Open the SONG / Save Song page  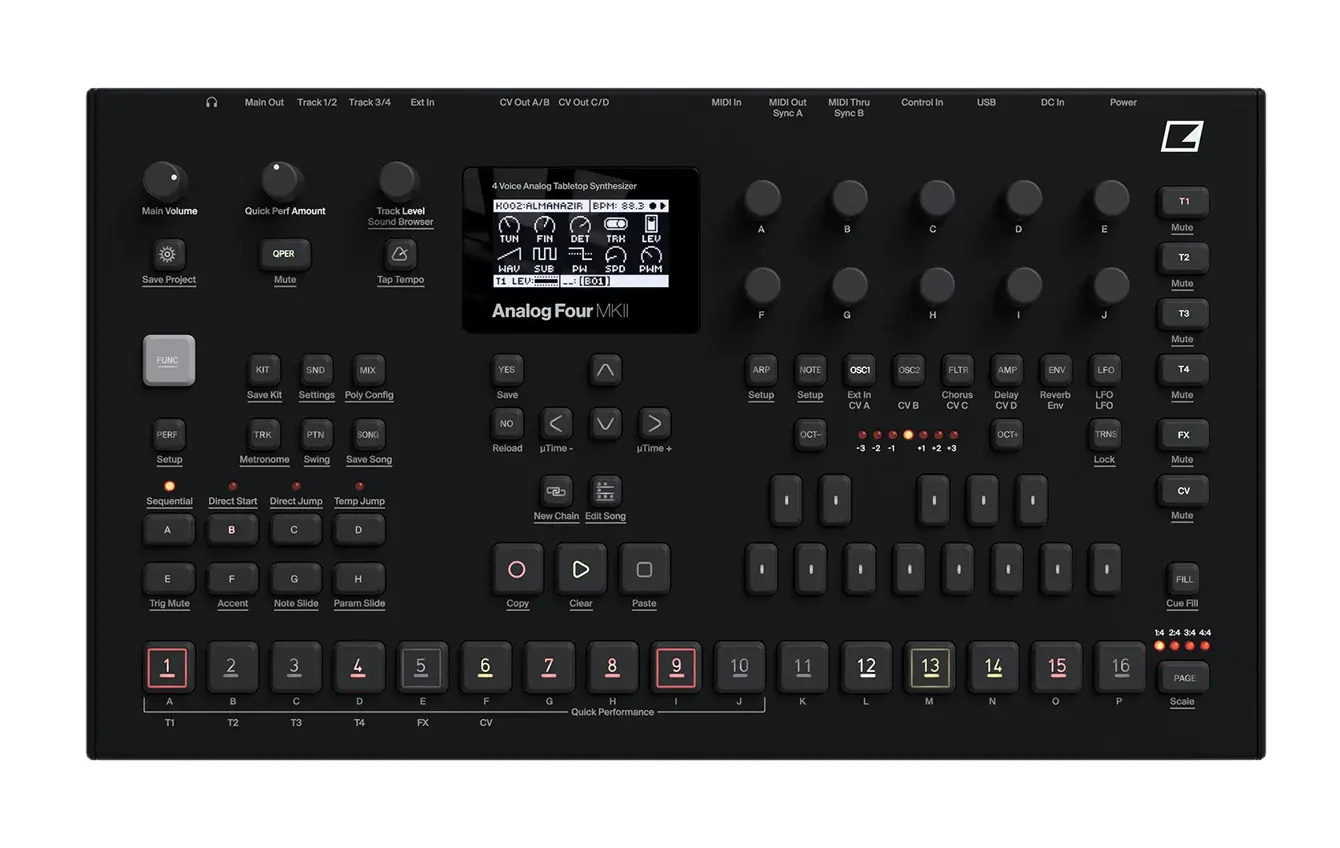(x=368, y=434)
